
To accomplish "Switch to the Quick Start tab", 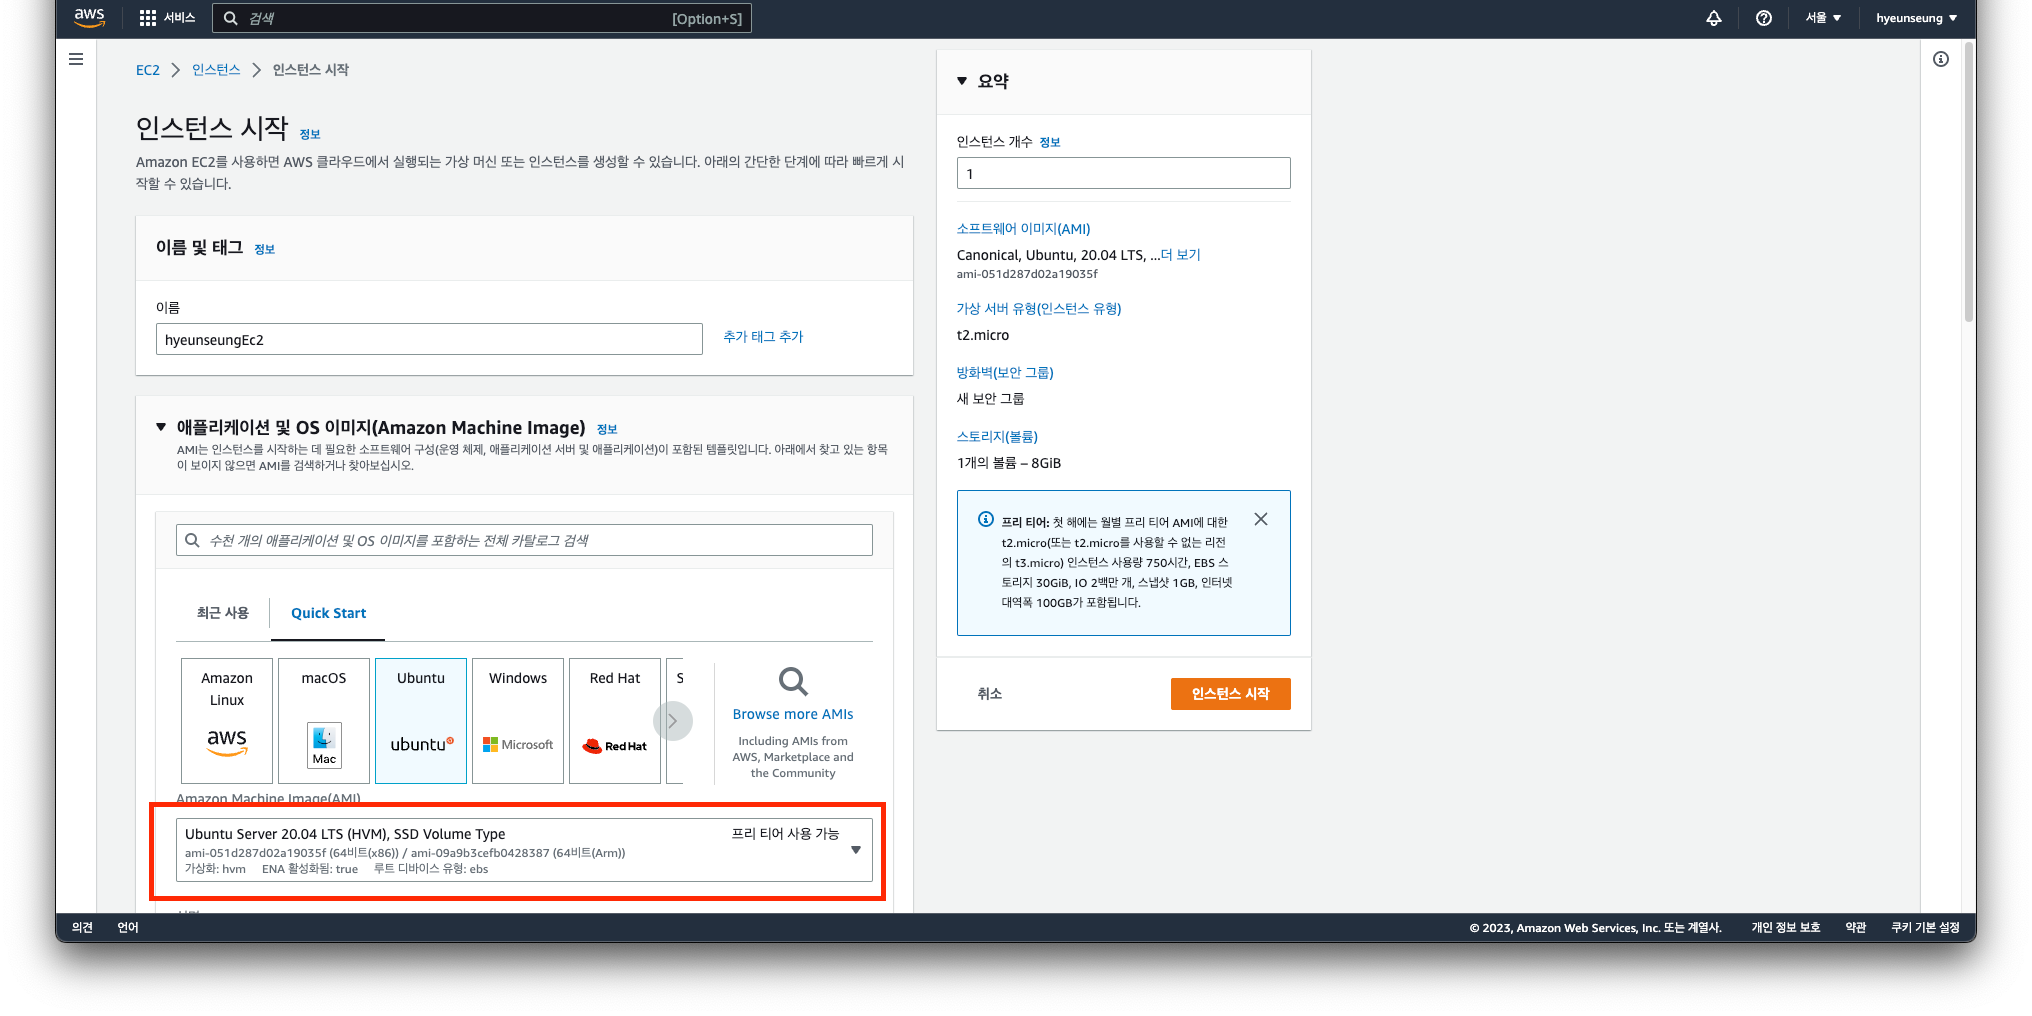I will [x=328, y=613].
